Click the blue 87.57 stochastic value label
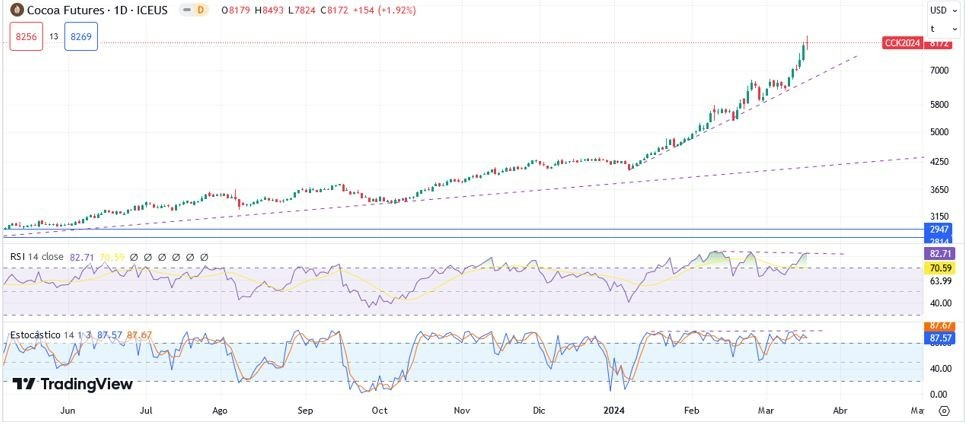The image size is (965, 424). point(937,338)
